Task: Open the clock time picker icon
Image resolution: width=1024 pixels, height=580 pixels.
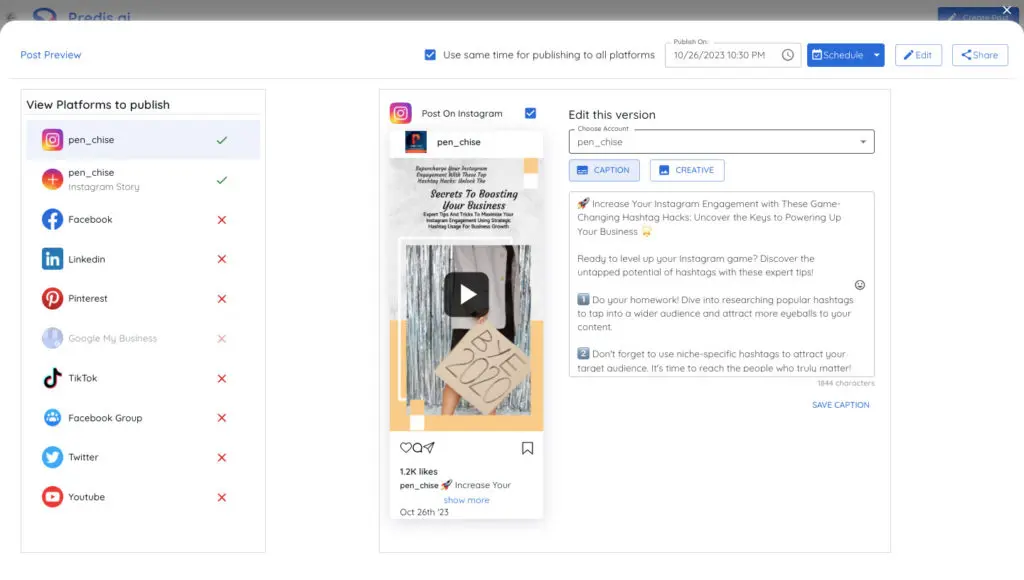Action: coord(788,56)
